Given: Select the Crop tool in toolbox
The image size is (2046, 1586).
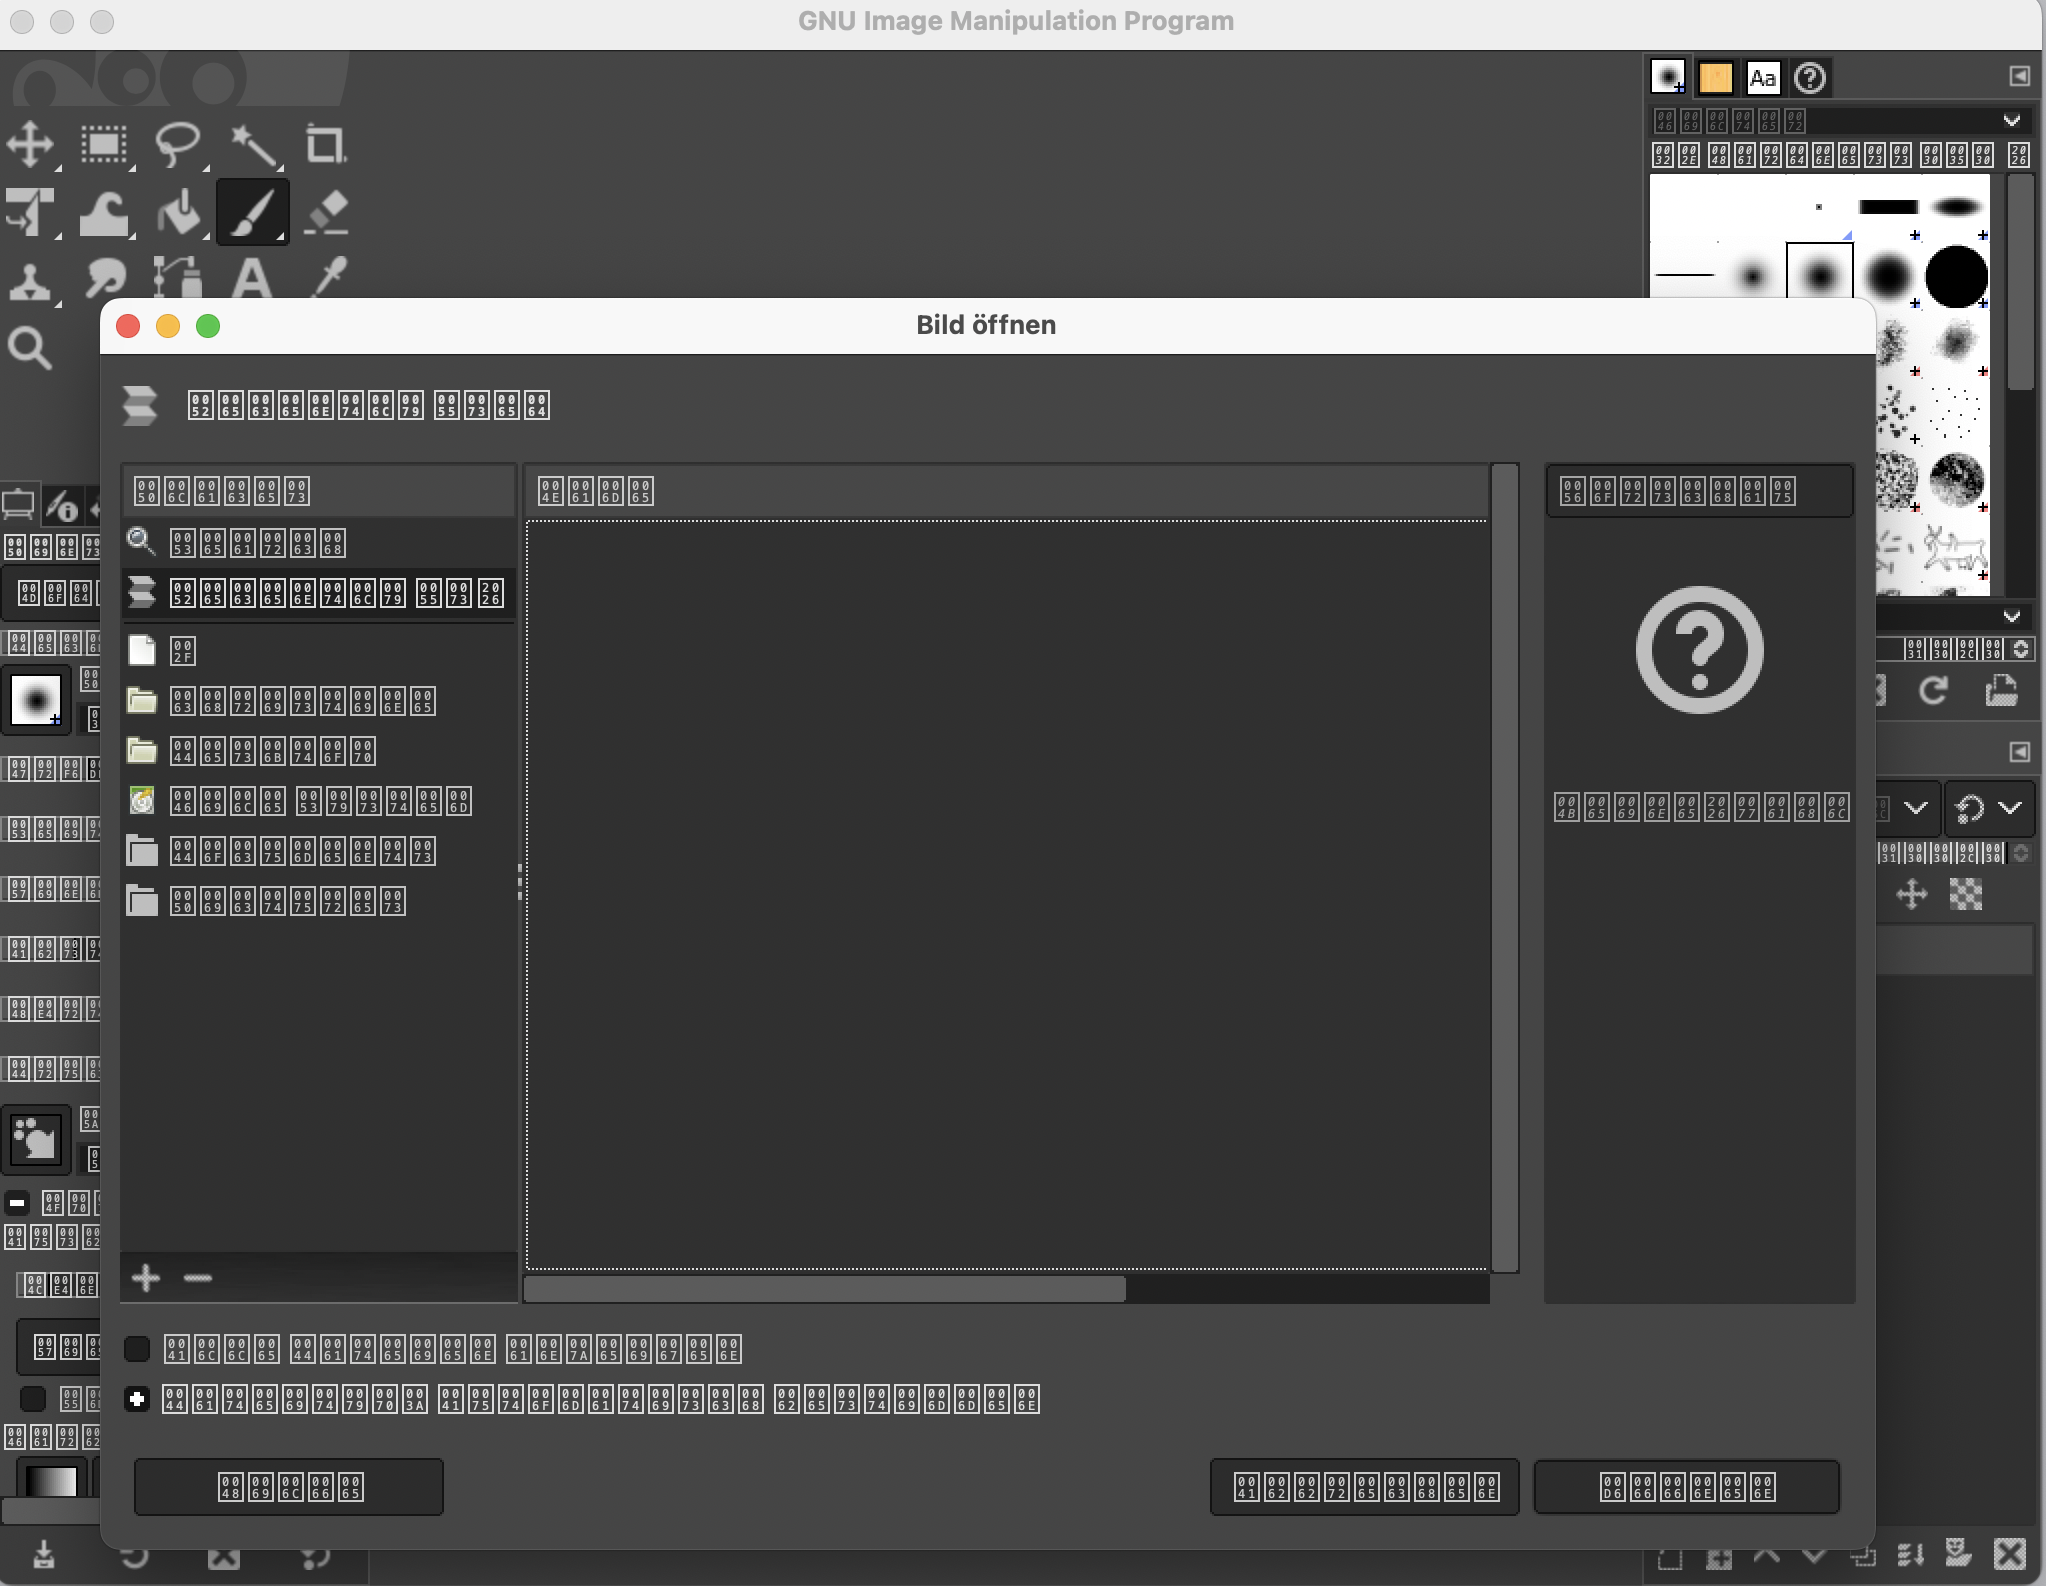Looking at the screenshot, I should point(325,145).
